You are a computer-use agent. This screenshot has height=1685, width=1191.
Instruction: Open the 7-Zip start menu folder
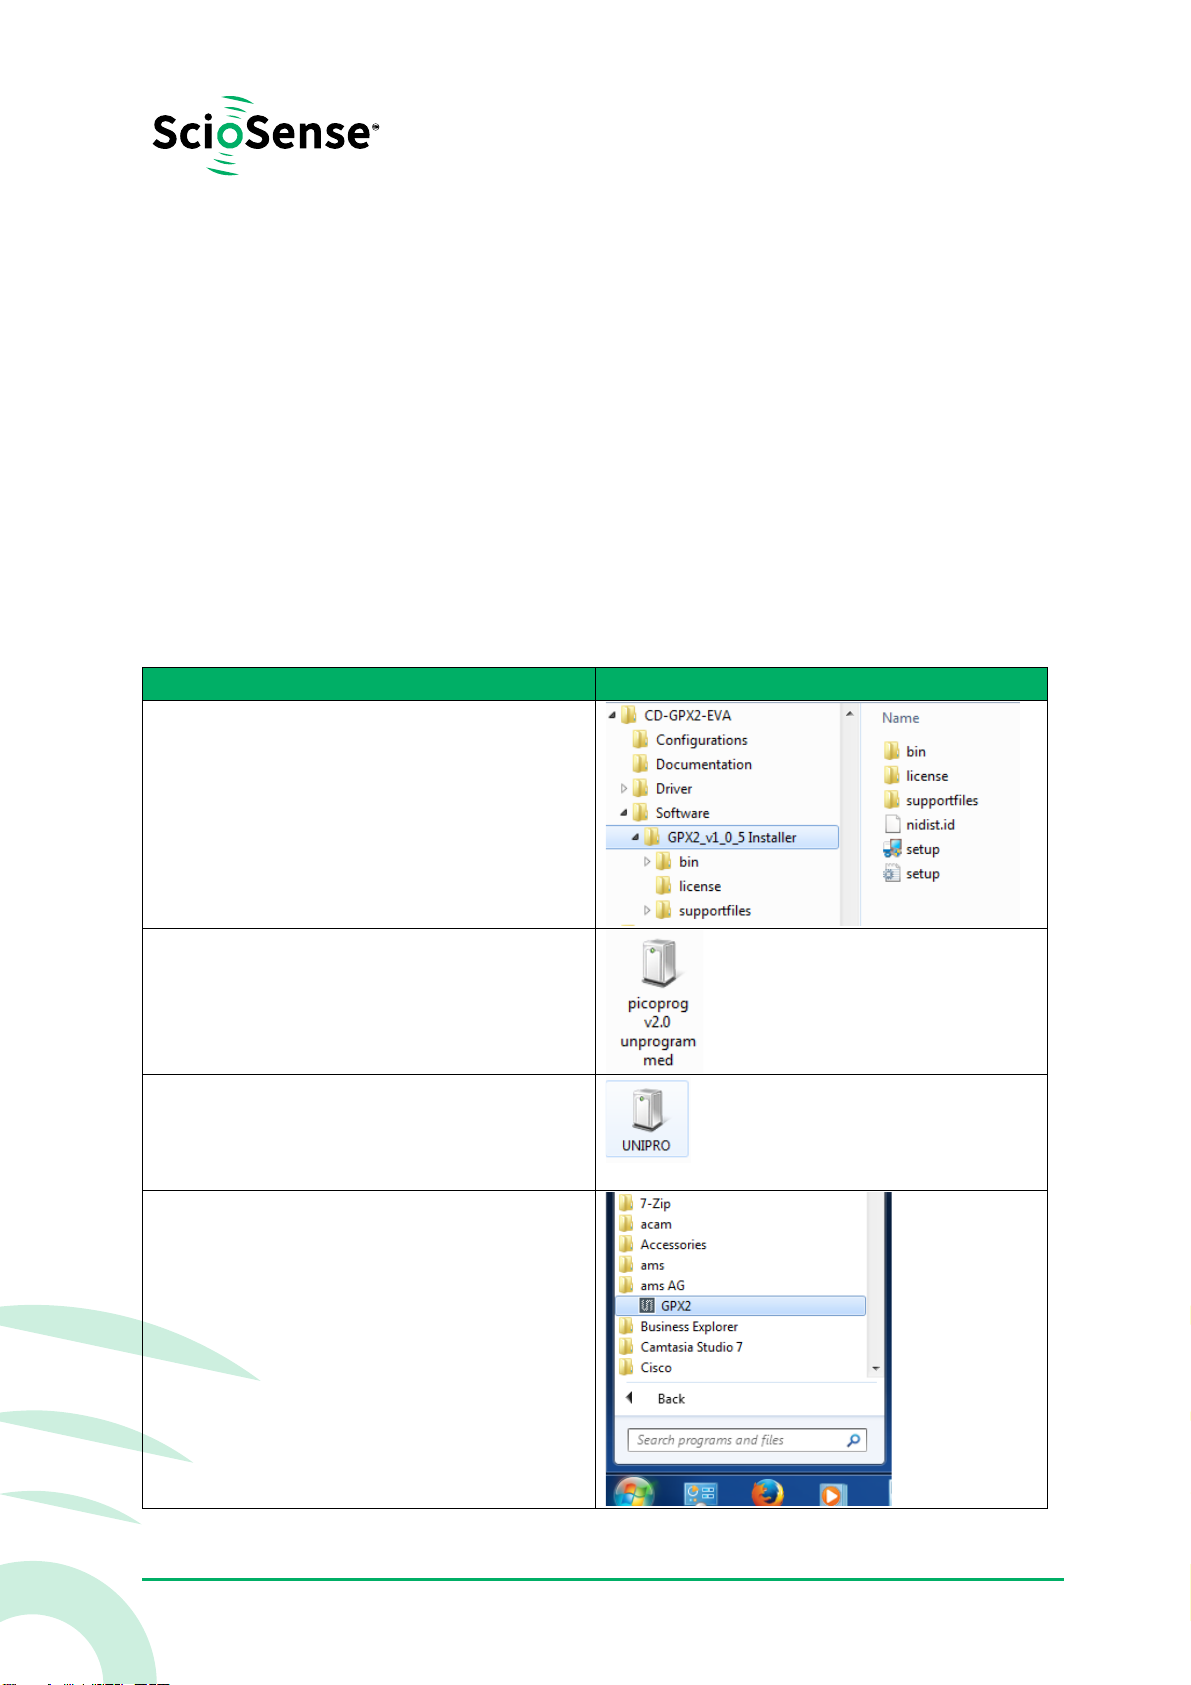tap(645, 1203)
